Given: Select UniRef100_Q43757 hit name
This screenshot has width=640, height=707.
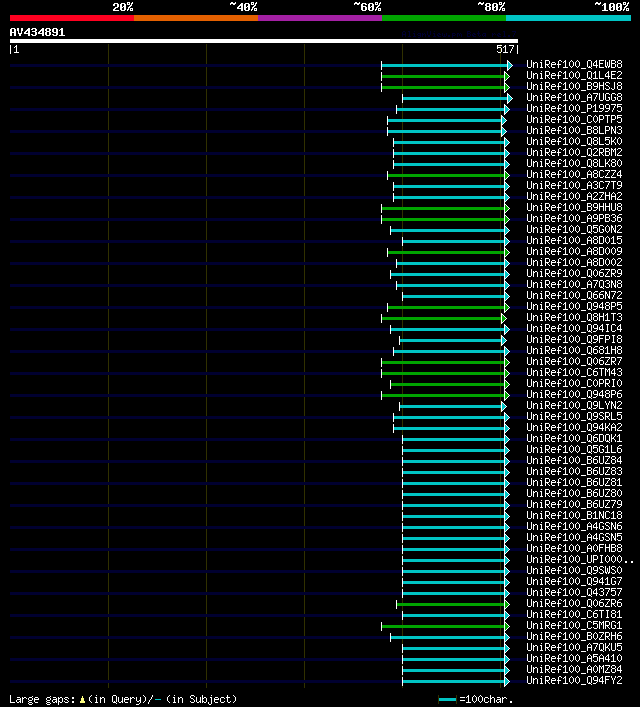Looking at the screenshot, I should (x=574, y=592).
